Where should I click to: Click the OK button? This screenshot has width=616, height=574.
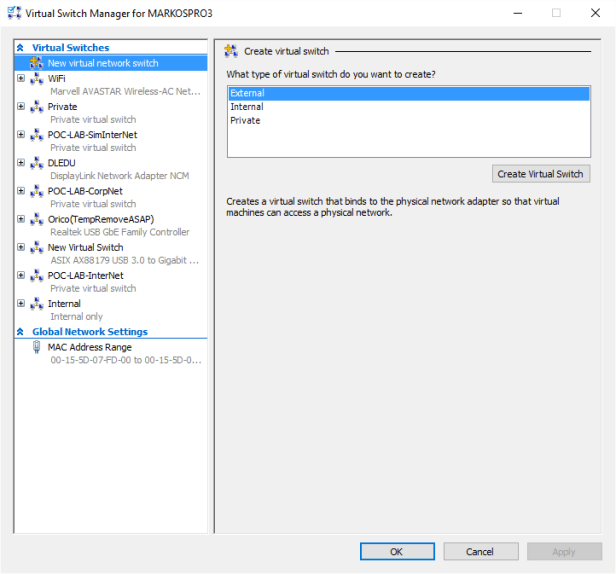pos(396,551)
